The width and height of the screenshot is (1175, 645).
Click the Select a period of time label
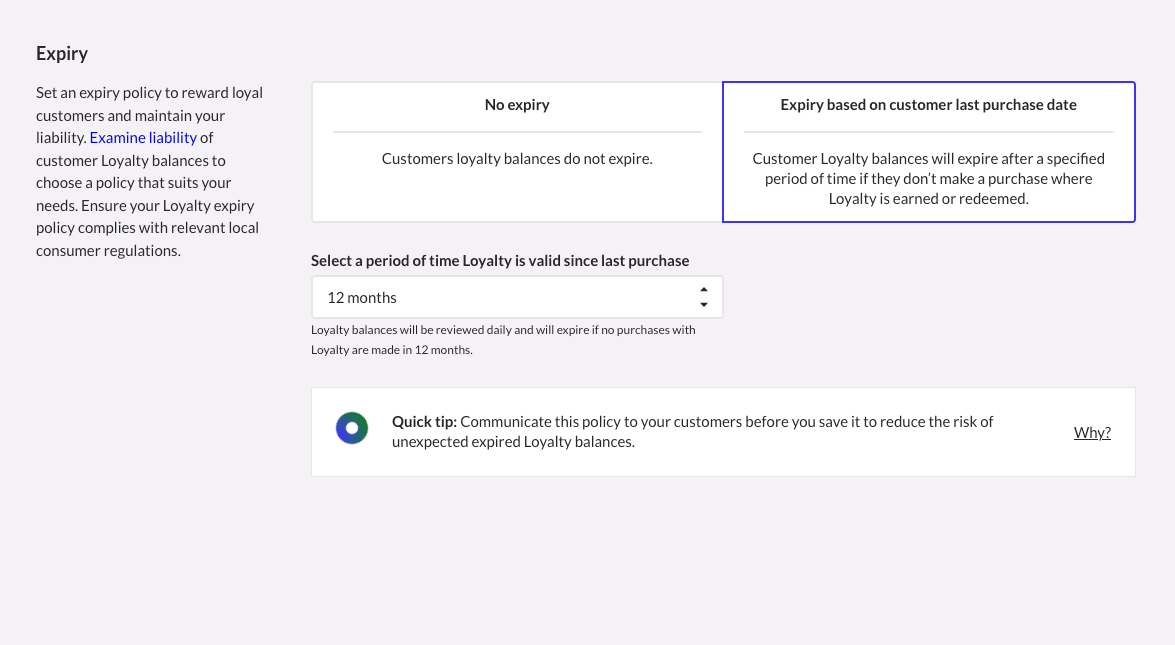[x=500, y=261]
